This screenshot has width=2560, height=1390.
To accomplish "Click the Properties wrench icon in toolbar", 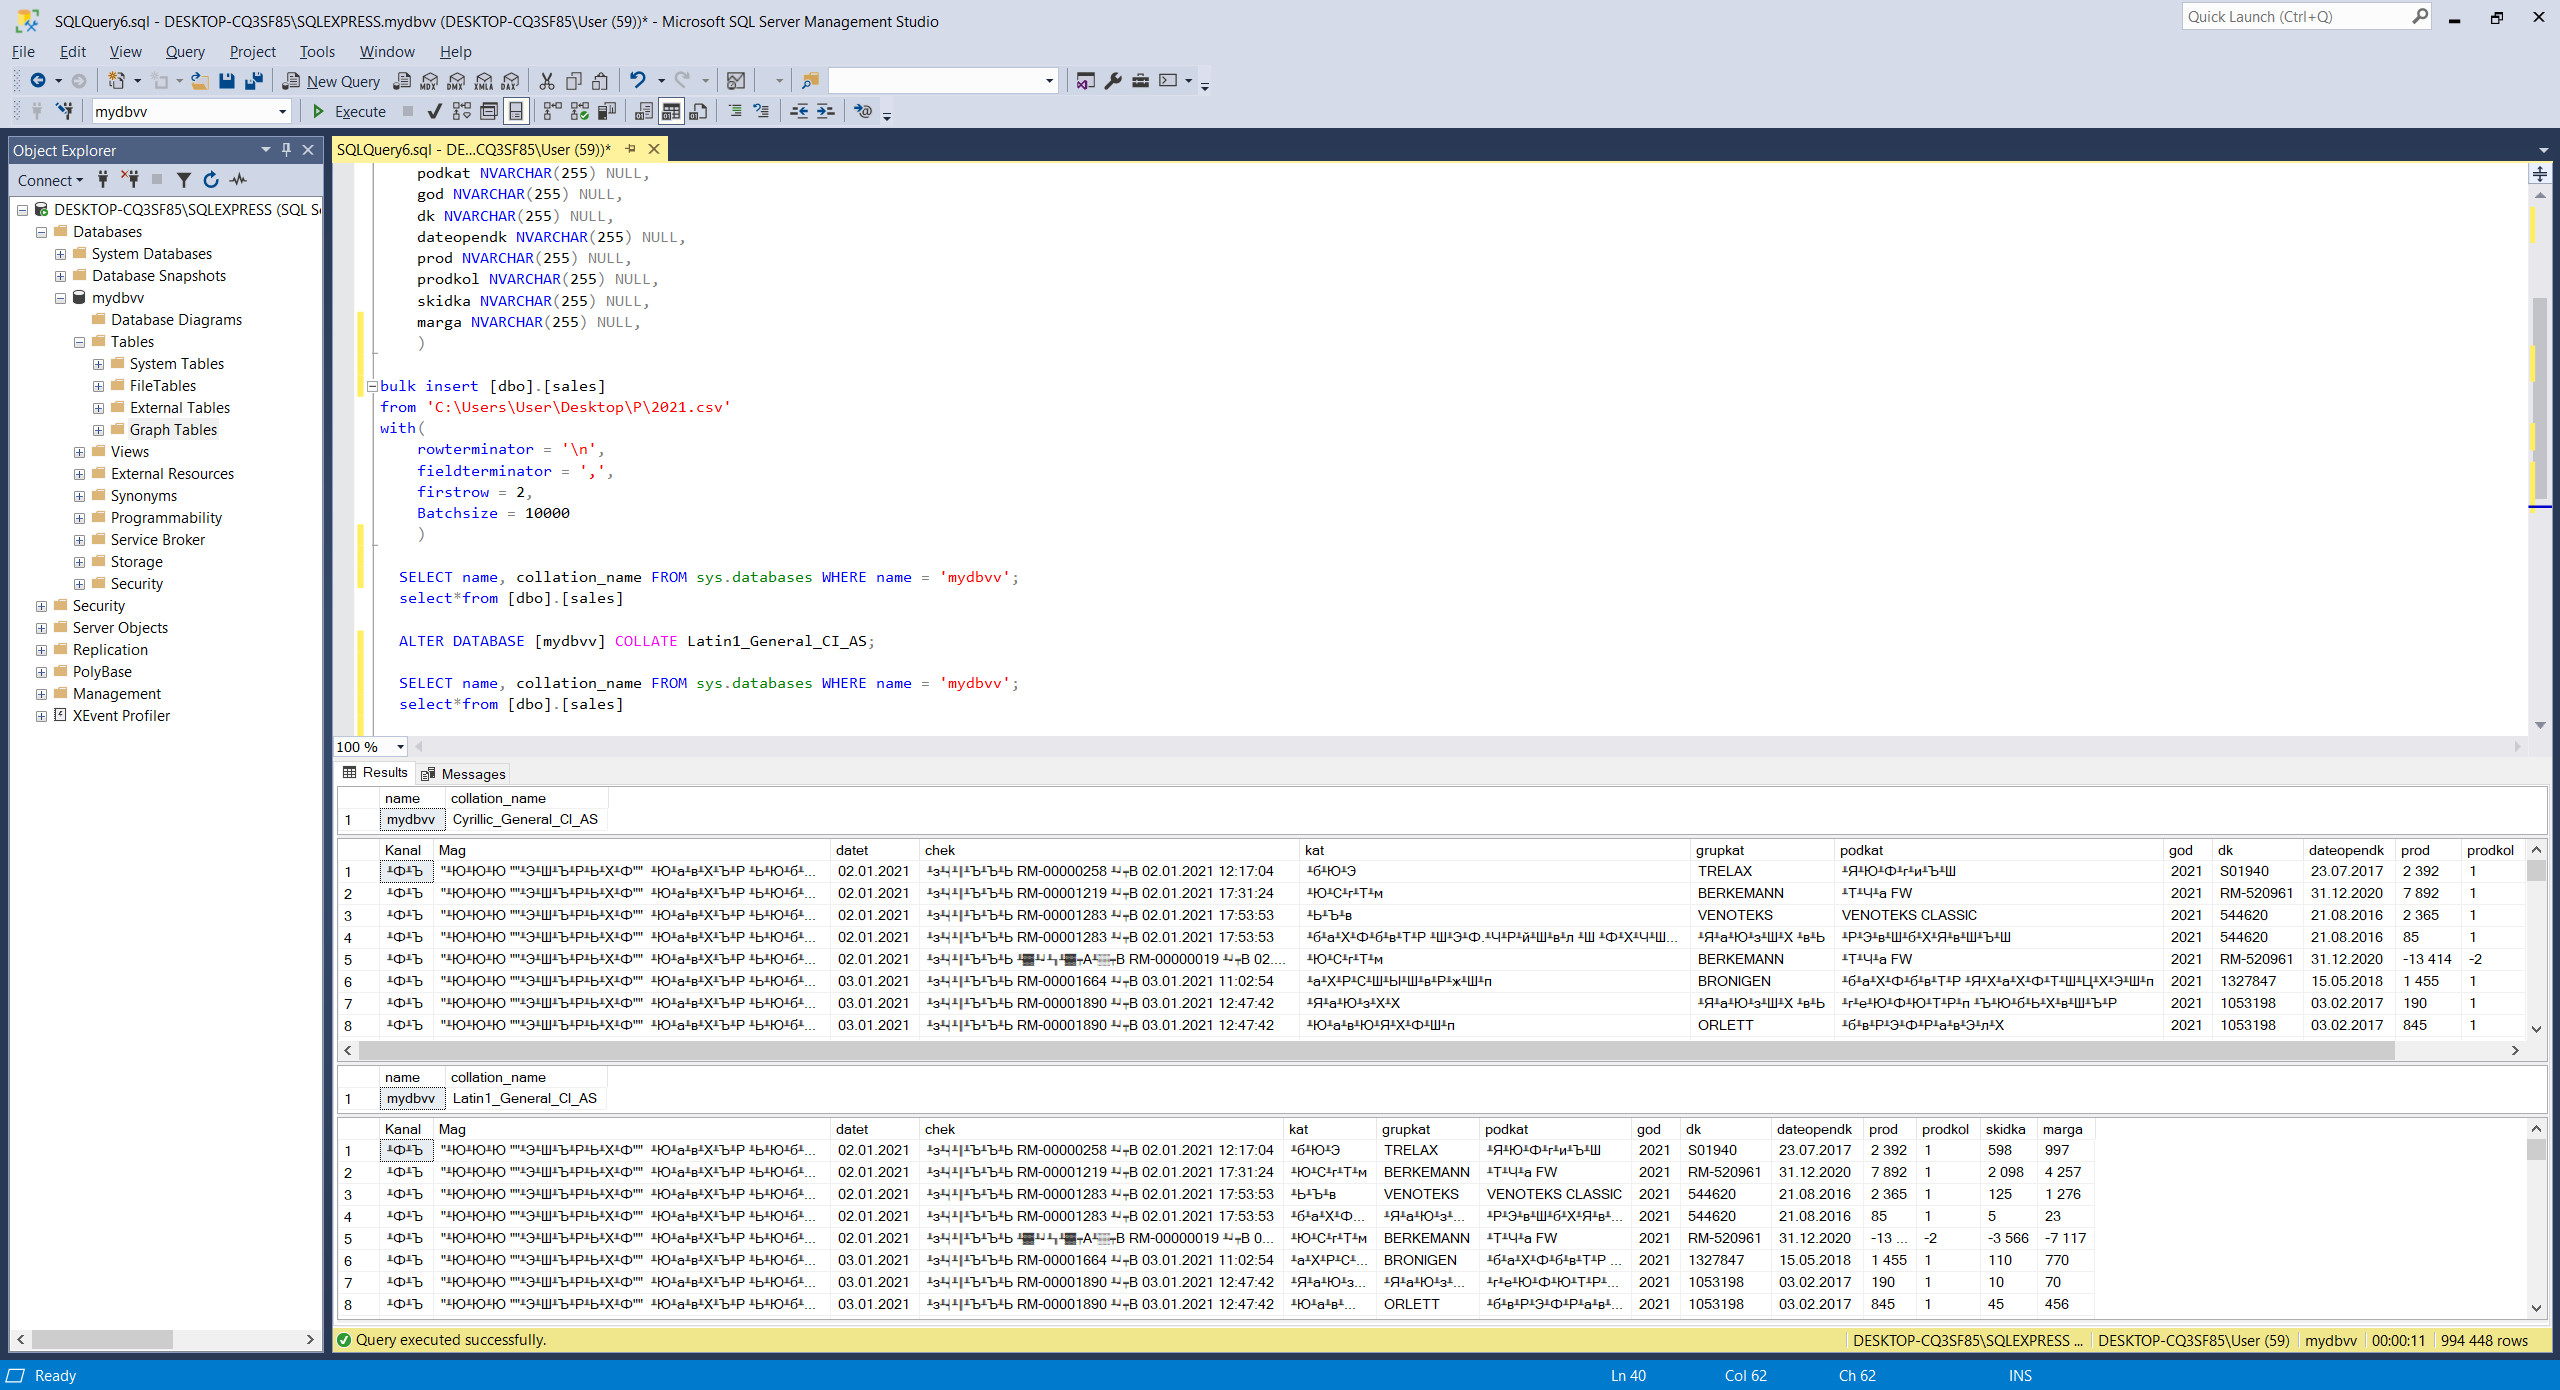I will (x=1113, y=81).
